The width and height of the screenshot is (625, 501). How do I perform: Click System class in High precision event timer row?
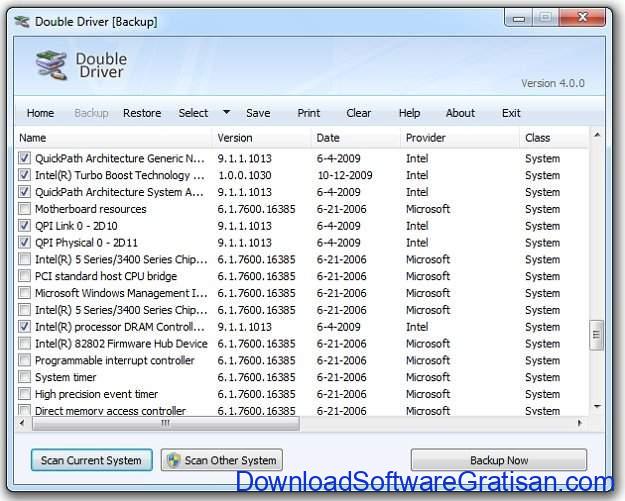click(542, 394)
